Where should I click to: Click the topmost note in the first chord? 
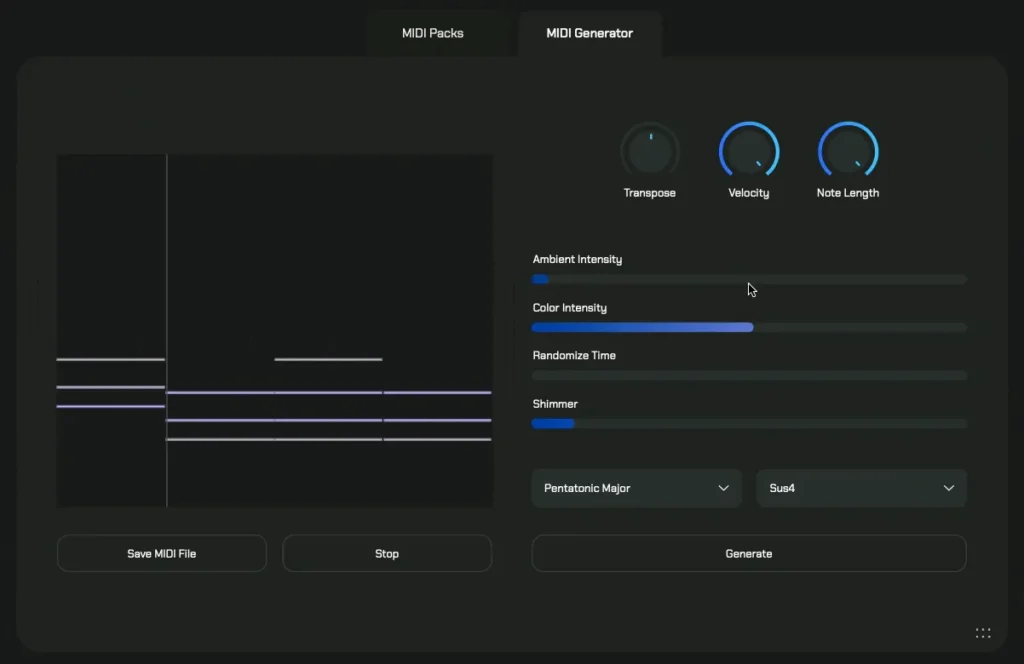[110, 359]
